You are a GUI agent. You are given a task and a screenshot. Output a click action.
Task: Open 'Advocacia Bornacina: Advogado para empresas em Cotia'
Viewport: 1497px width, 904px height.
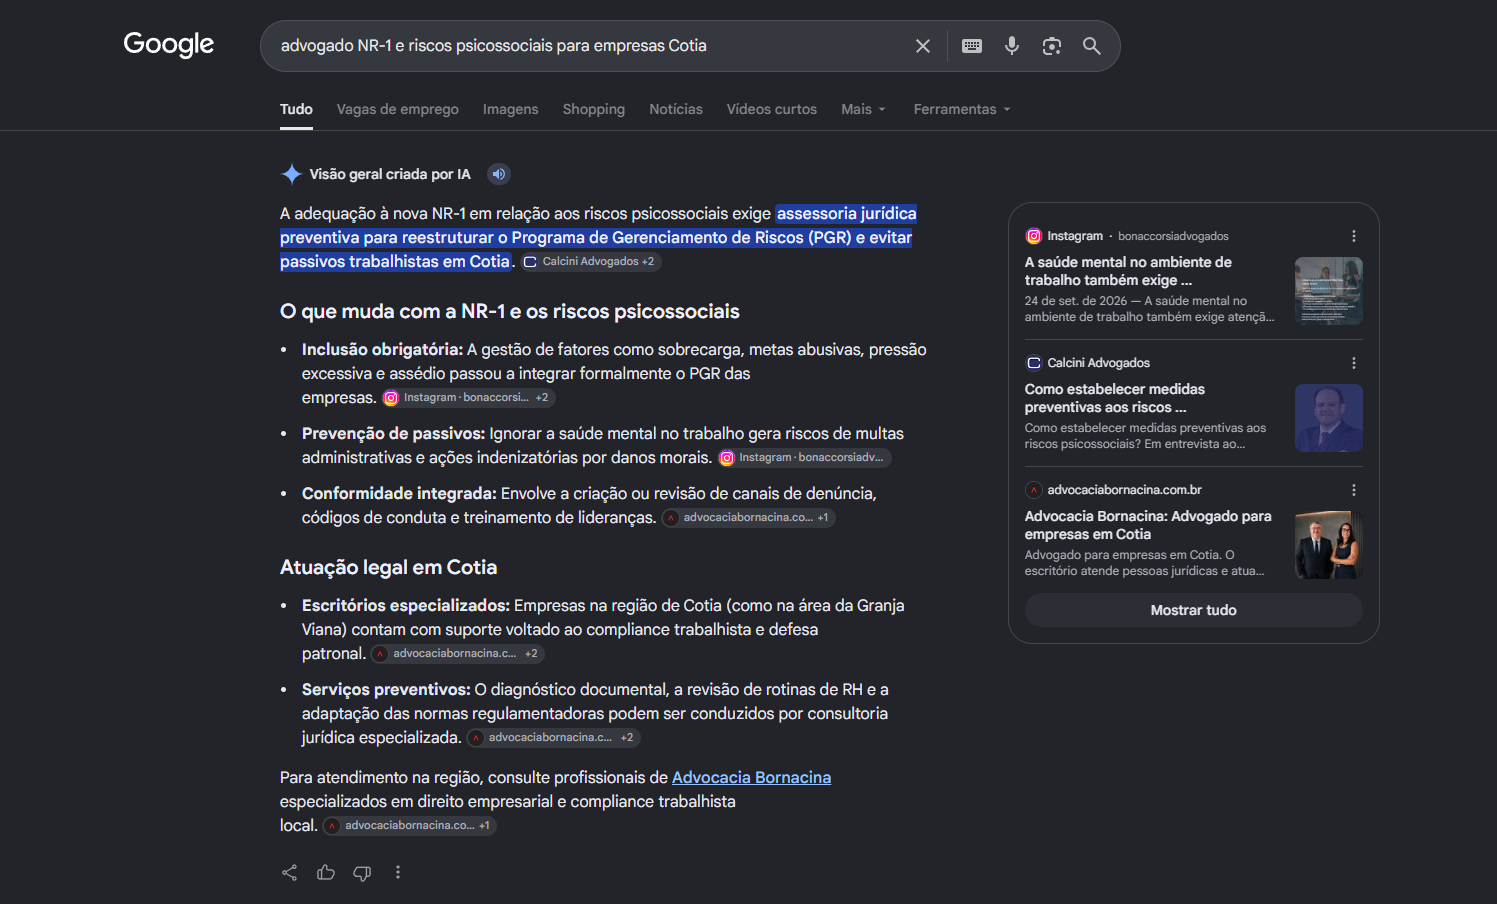click(x=1148, y=525)
